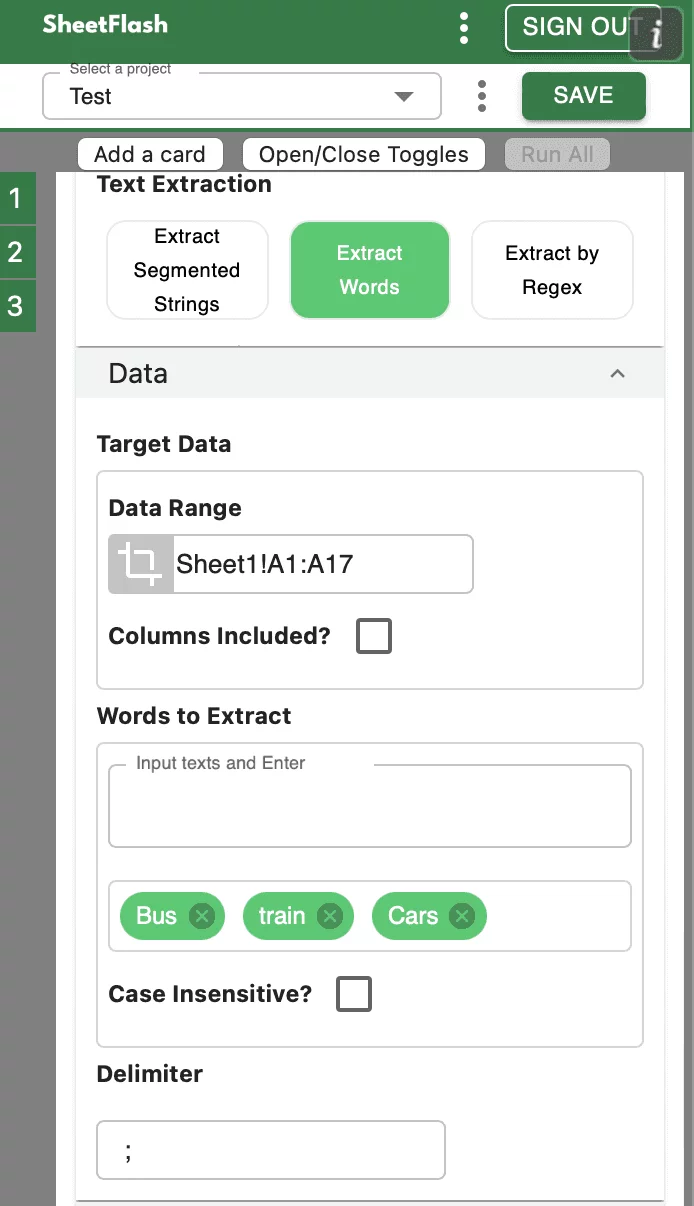694x1206 pixels.
Task: Delete the Cars chip via X icon
Action: pos(461,916)
